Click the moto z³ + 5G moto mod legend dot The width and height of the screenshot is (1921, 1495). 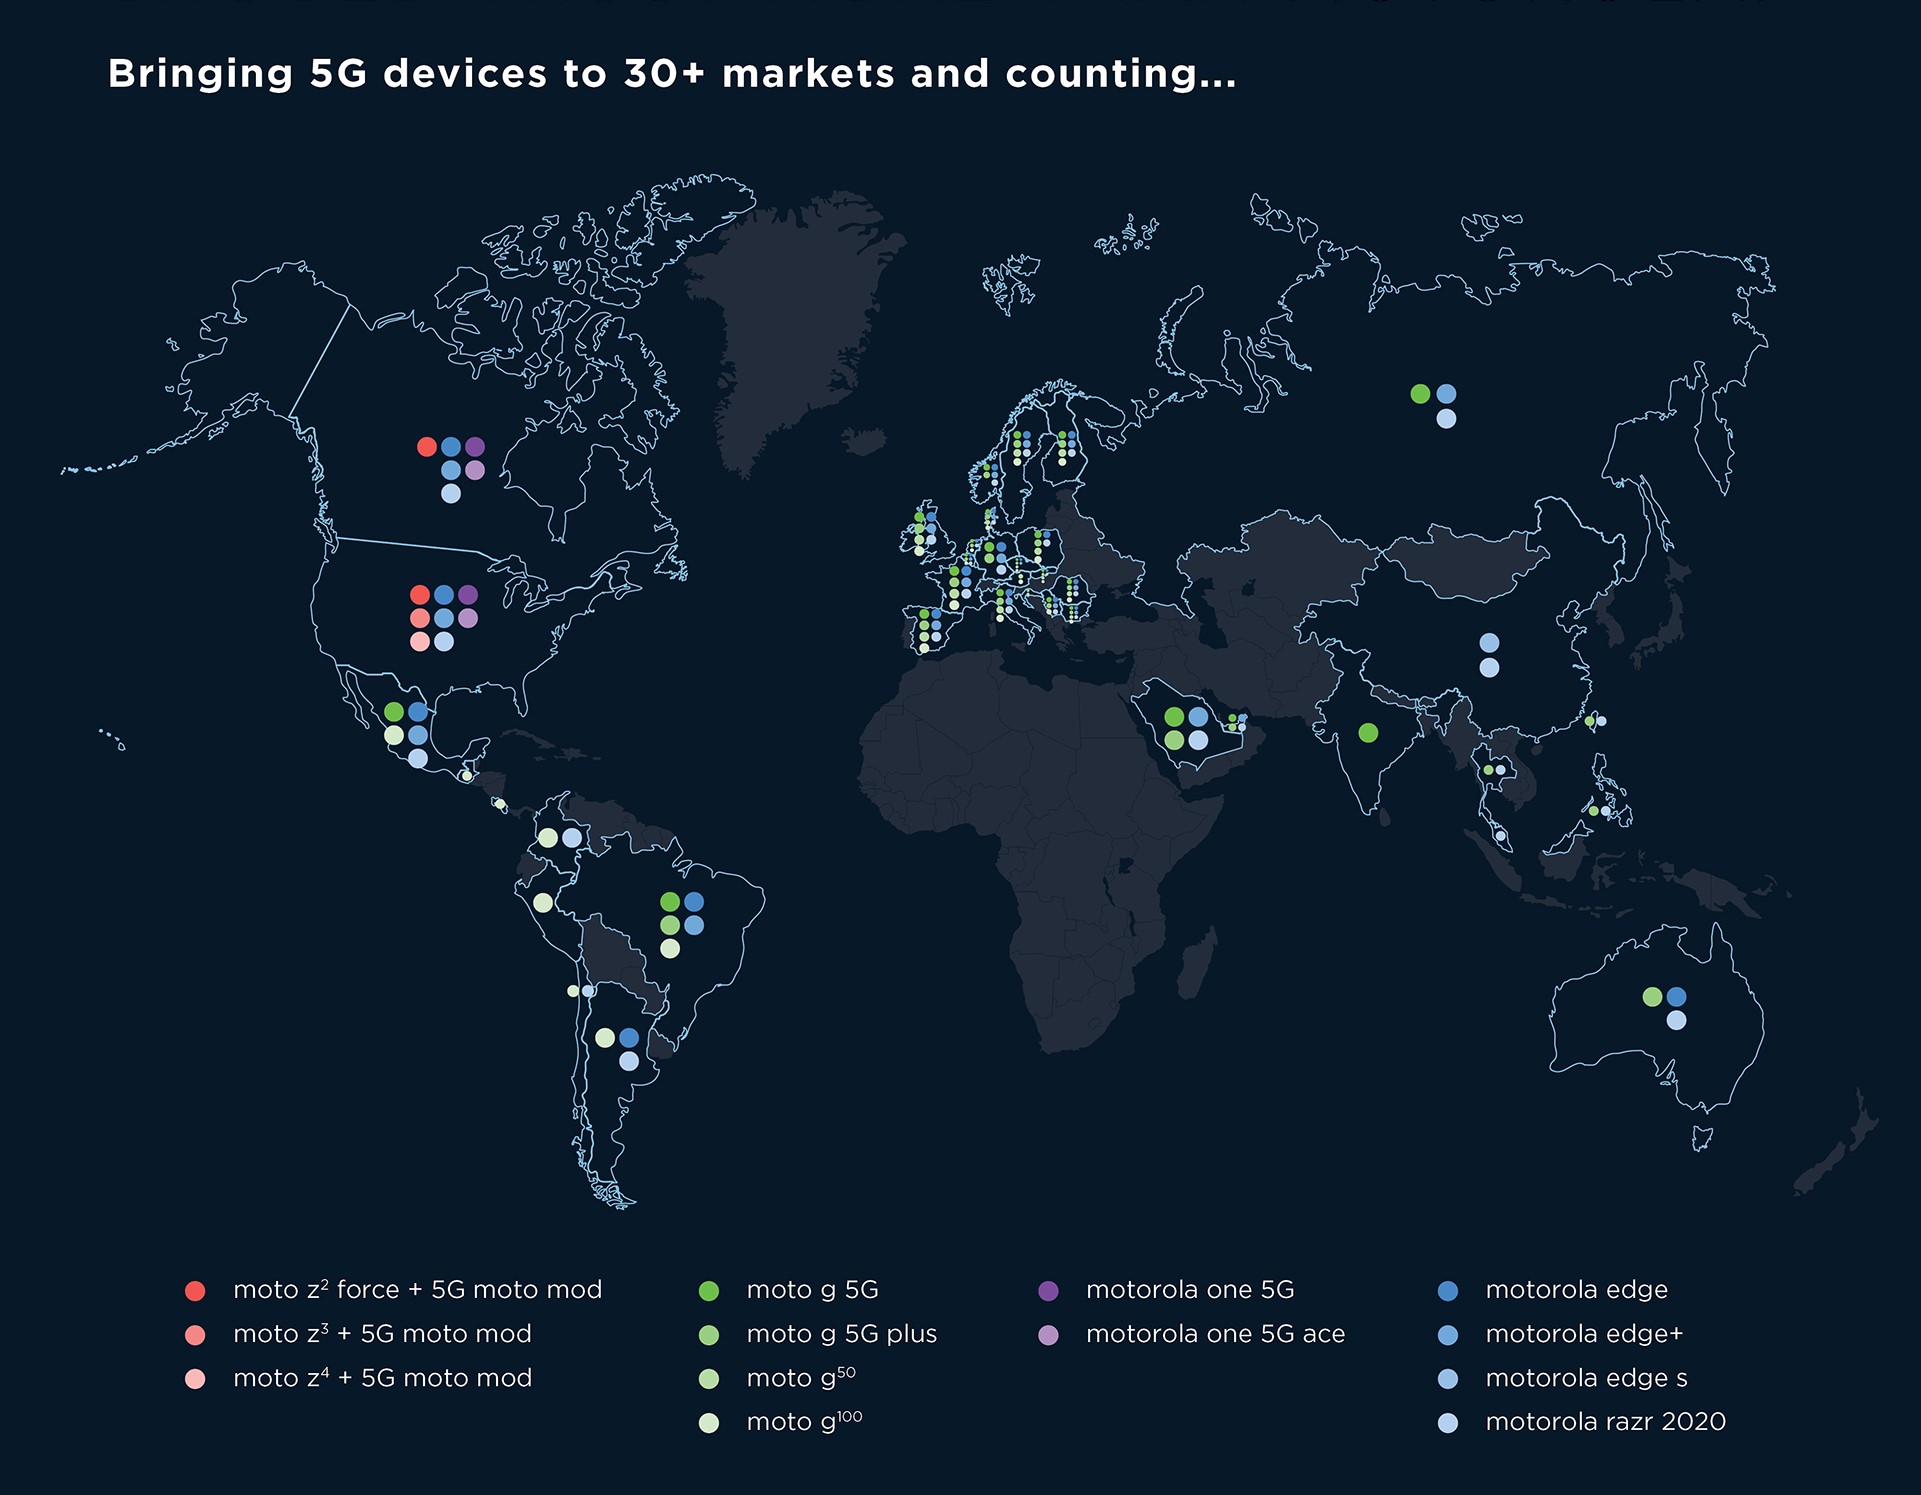(x=195, y=1335)
